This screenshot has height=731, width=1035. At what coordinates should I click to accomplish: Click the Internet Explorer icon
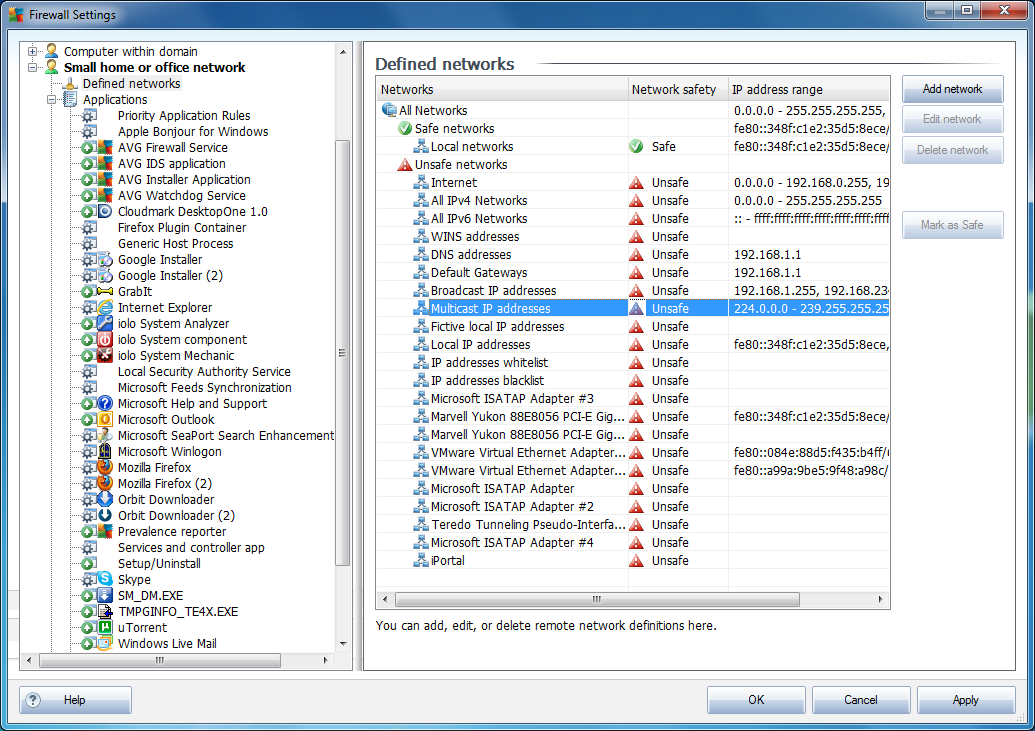click(x=105, y=307)
